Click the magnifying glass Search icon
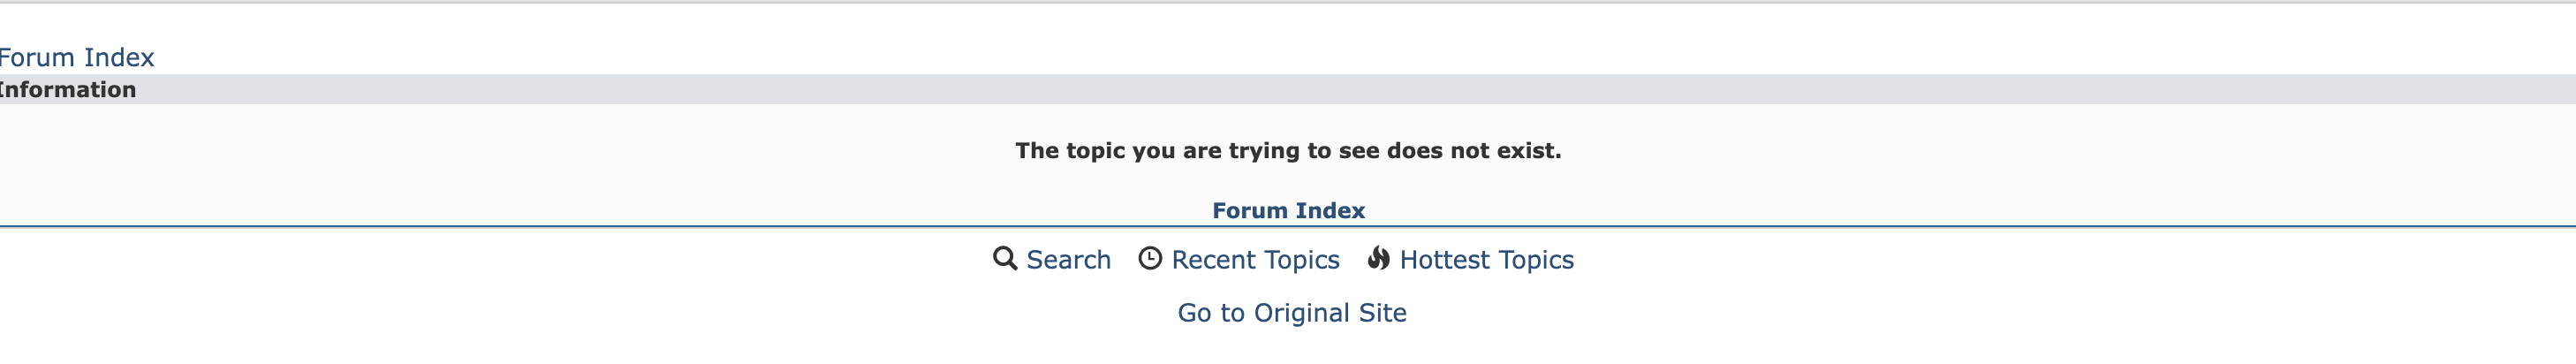The width and height of the screenshot is (2576, 364). point(1004,258)
